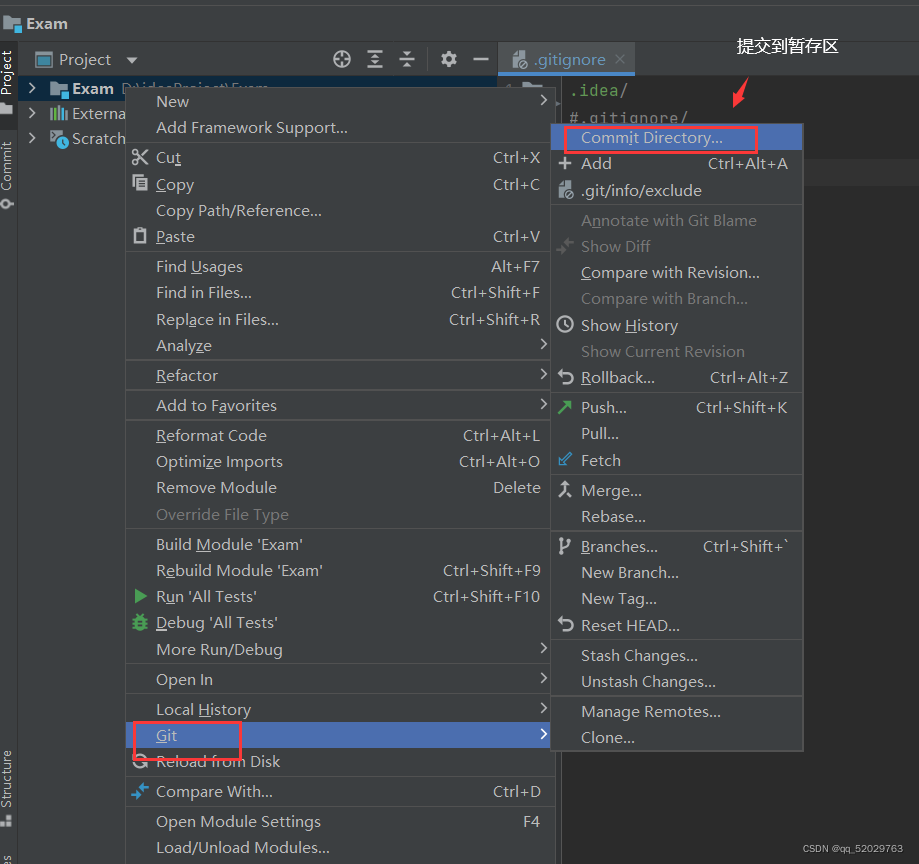
Task: Click the bug icon for Debug 'All Tests'
Action: [x=140, y=622]
